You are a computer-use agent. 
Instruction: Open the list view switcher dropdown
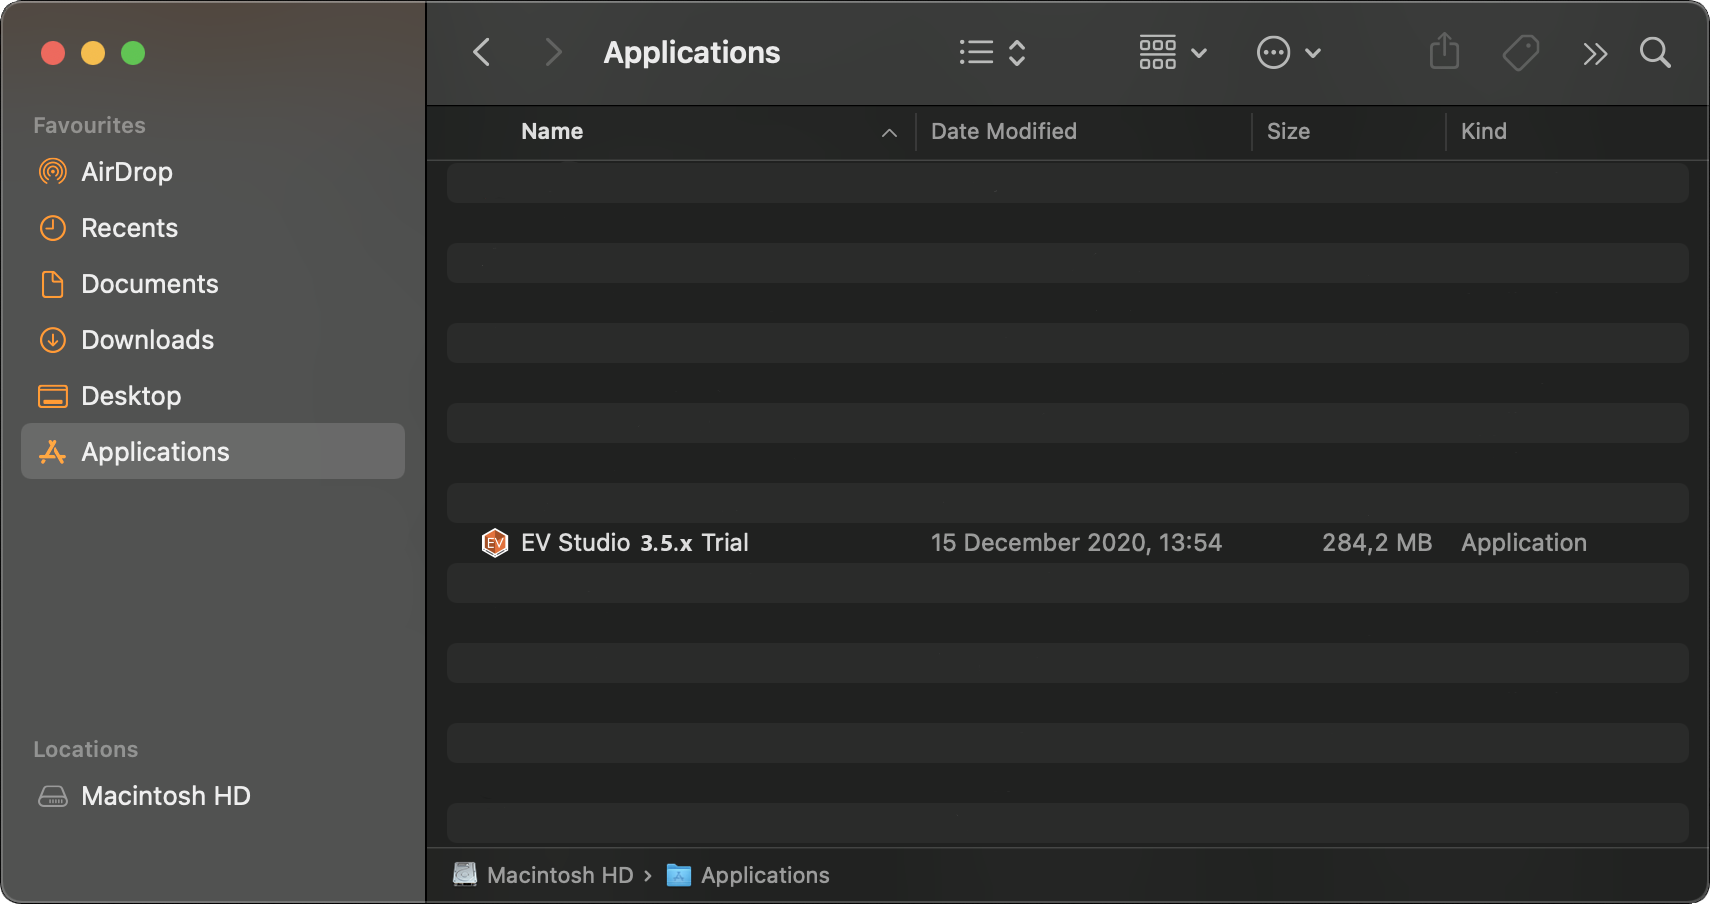992,52
